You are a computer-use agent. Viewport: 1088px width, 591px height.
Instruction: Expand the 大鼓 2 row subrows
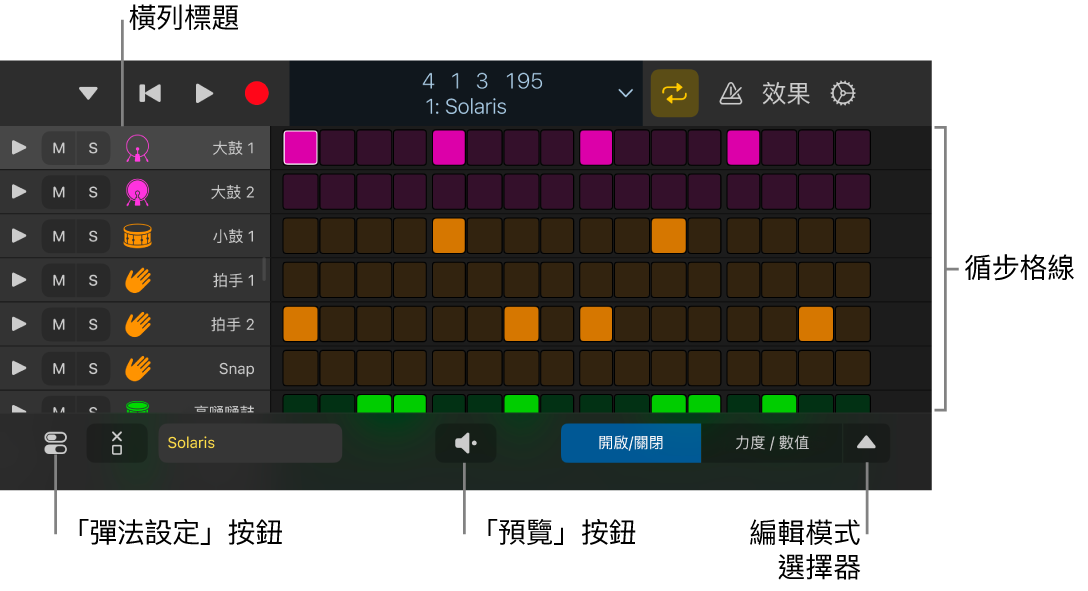point(19,192)
